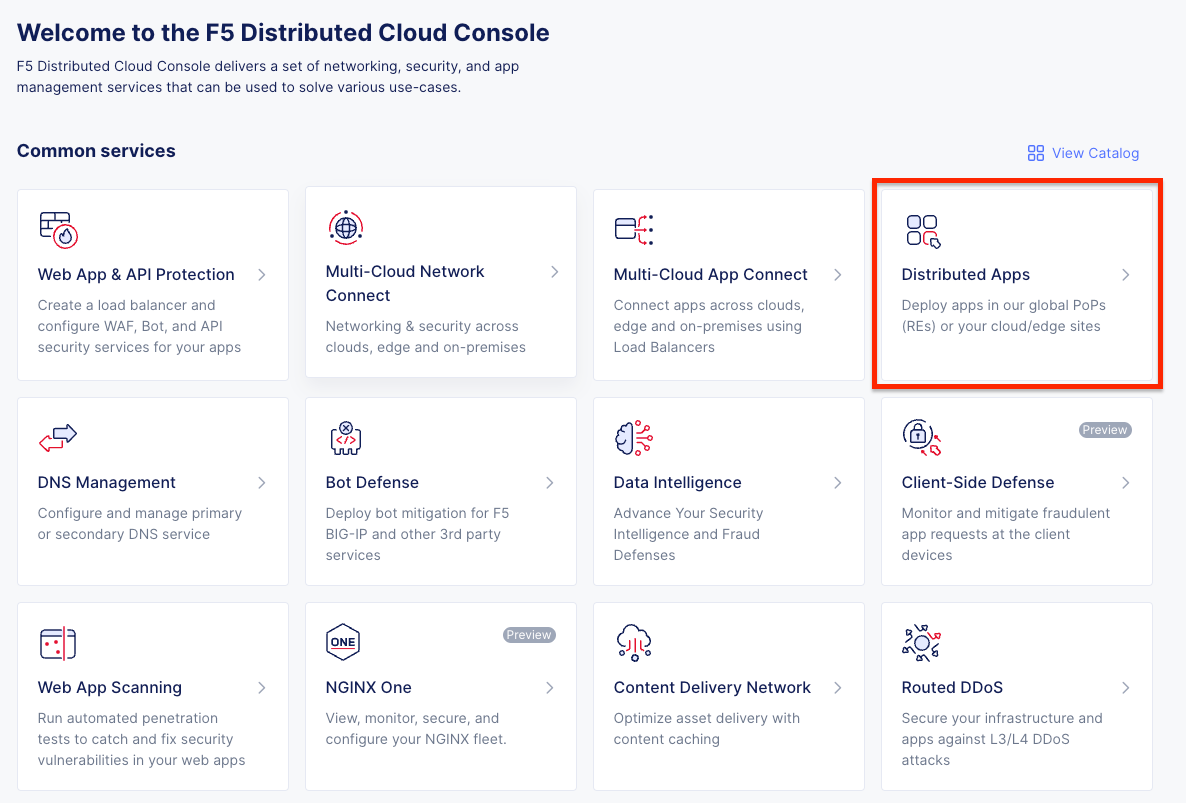Click the Data Intelligence brain icon
Screen dimensions: 1186x803
633,437
